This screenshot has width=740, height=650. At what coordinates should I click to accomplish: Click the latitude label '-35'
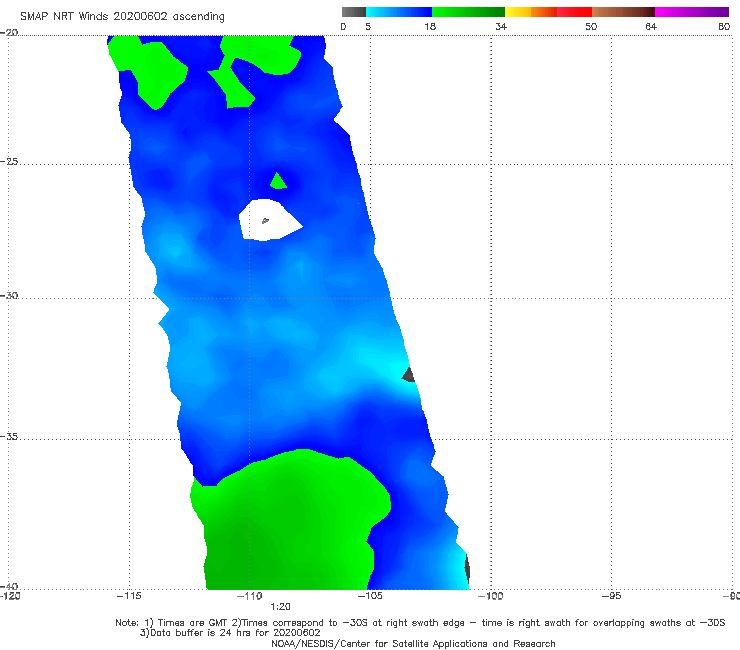click(x=9, y=437)
